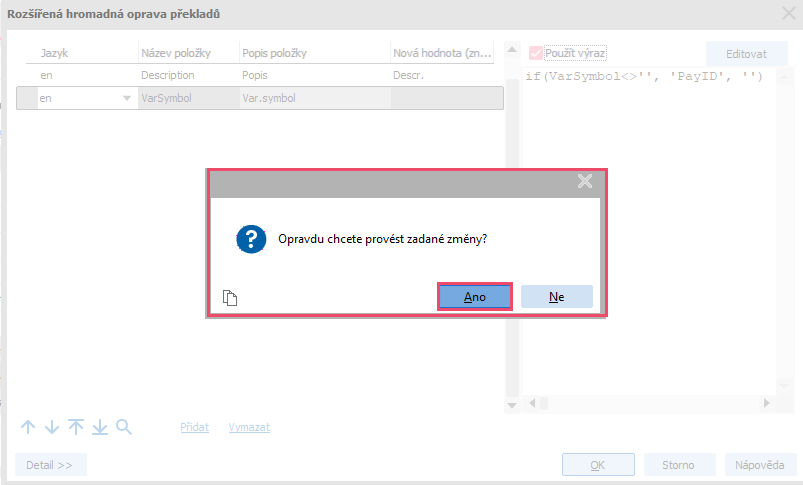Click the move row up arrow icon
The height and width of the screenshot is (485, 803).
tap(28, 427)
